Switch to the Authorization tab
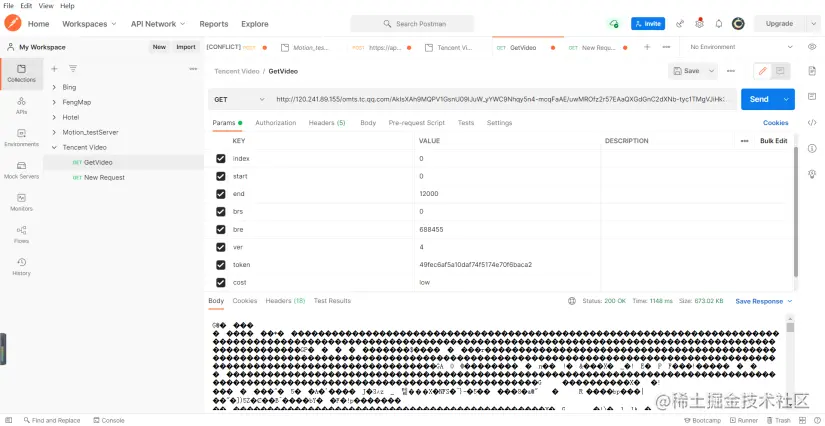The width and height of the screenshot is (825, 426). [x=276, y=123]
